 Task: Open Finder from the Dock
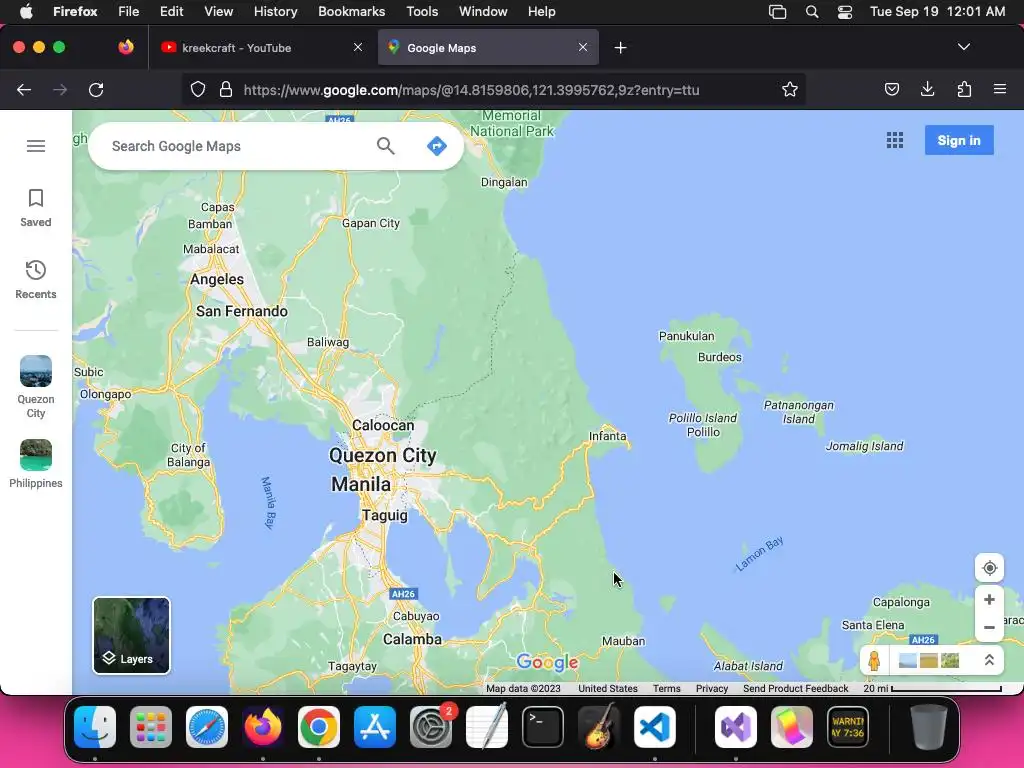(95, 727)
